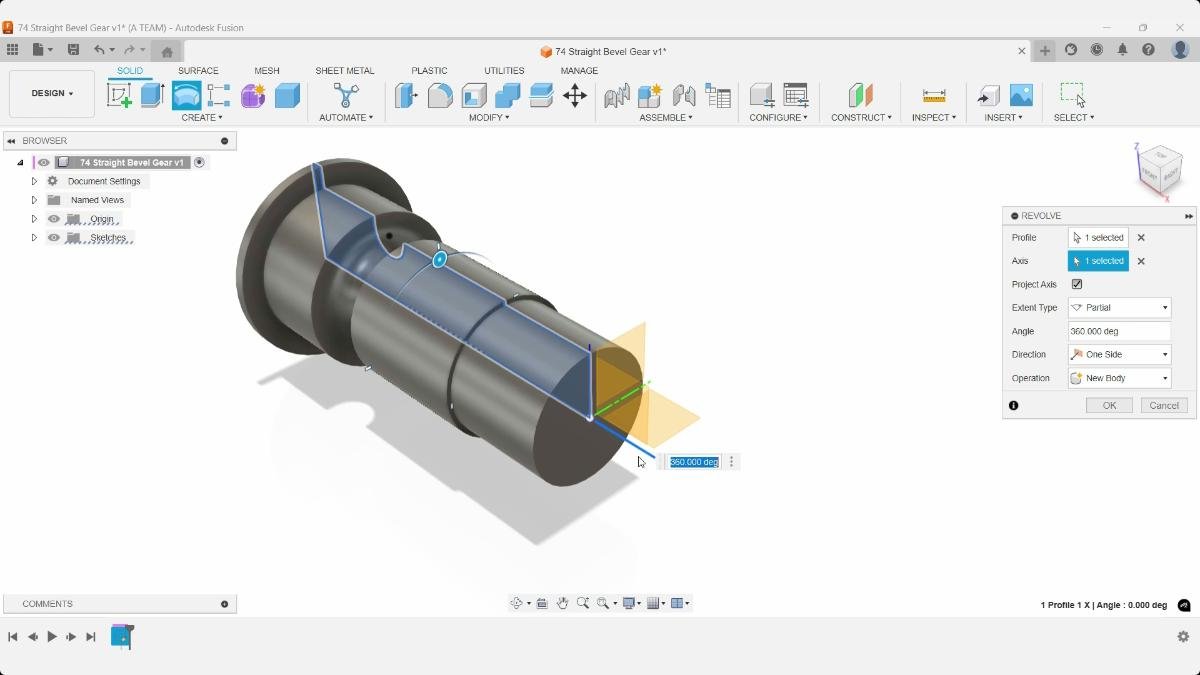Select the Shell tool icon
The height and width of the screenshot is (675, 1200).
pos(474,95)
